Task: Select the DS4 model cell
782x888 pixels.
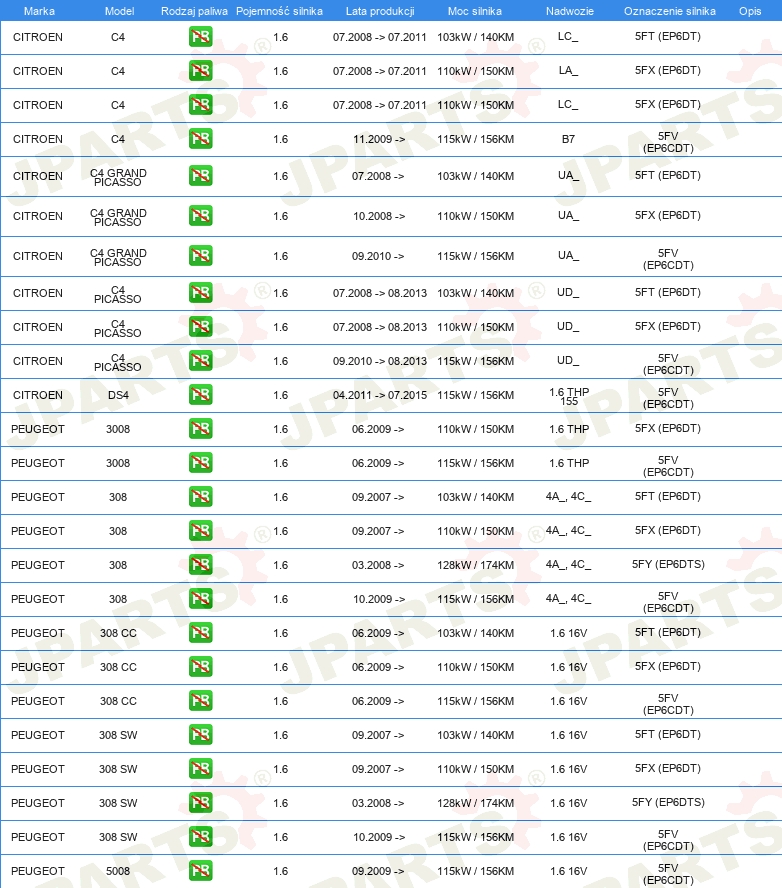Action: (x=118, y=395)
